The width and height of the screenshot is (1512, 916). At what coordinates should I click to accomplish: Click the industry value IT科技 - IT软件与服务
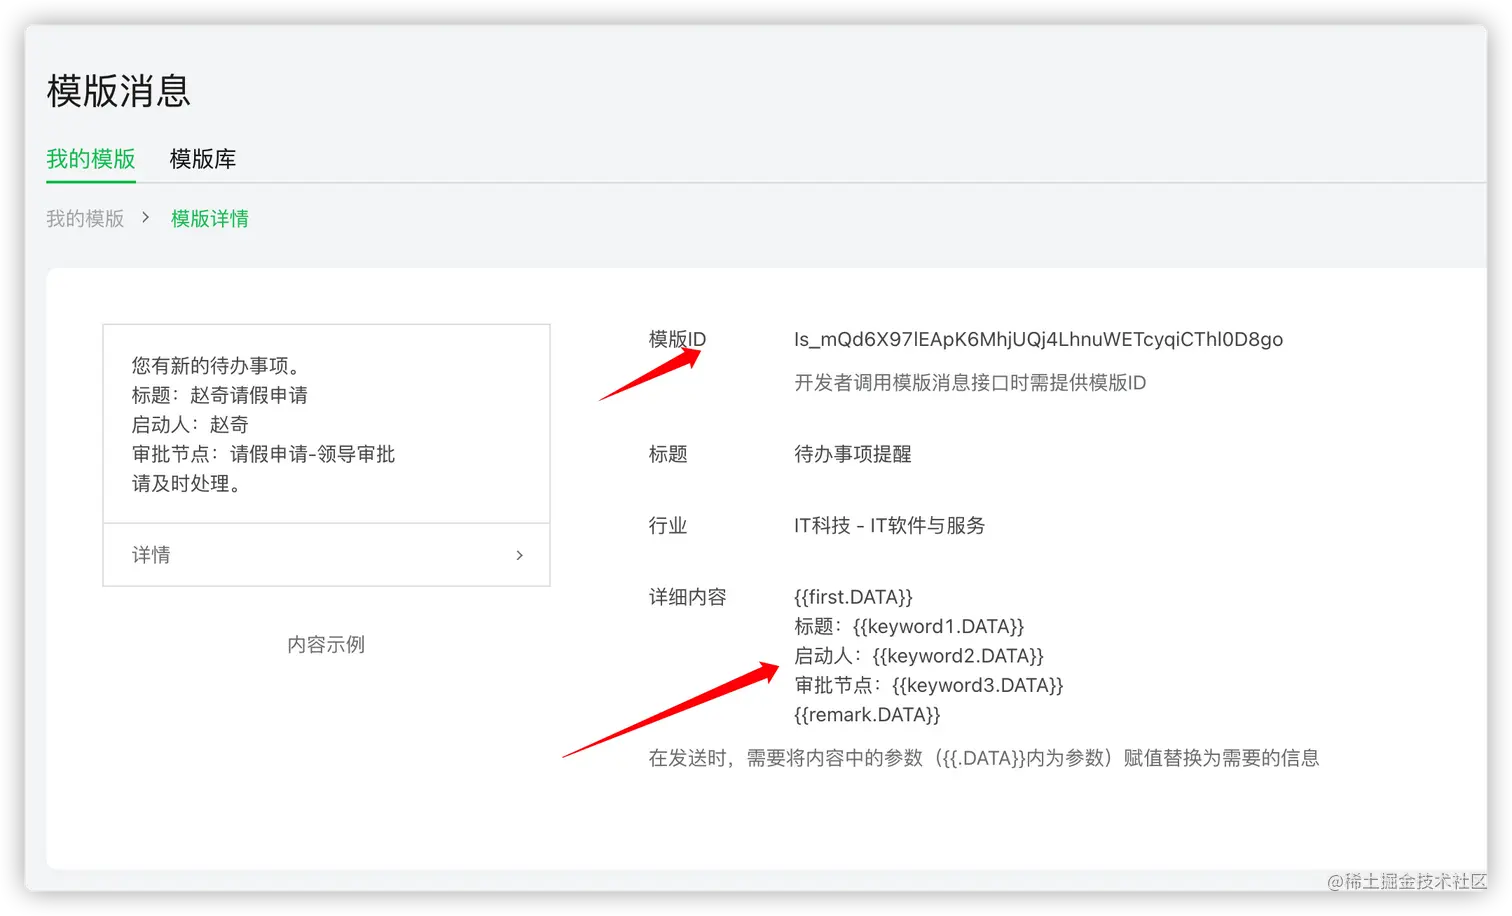point(889,525)
